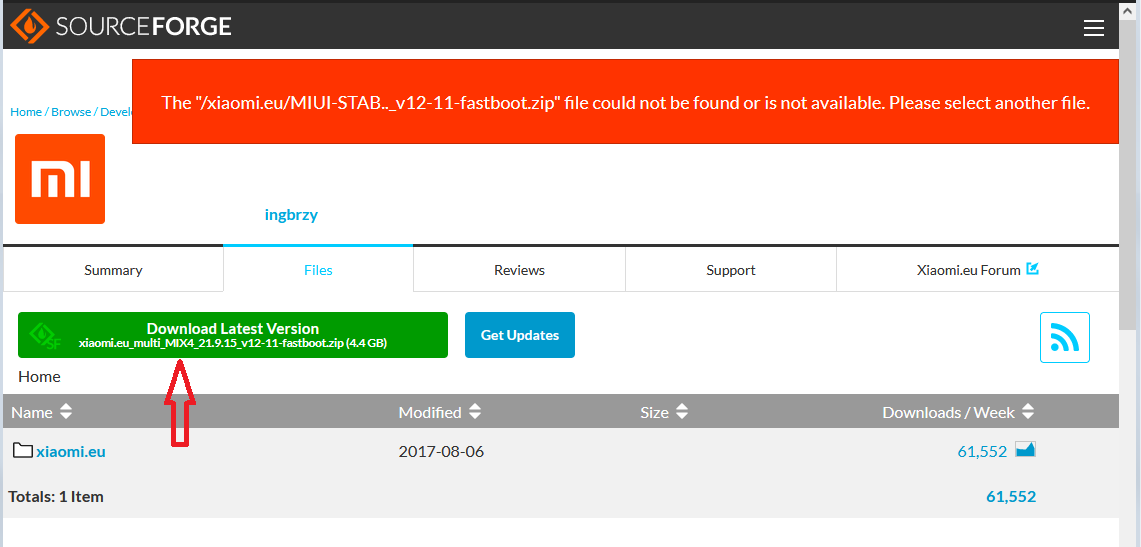Click the Get Updates button
Image resolution: width=1141 pixels, height=547 pixels.
520,335
